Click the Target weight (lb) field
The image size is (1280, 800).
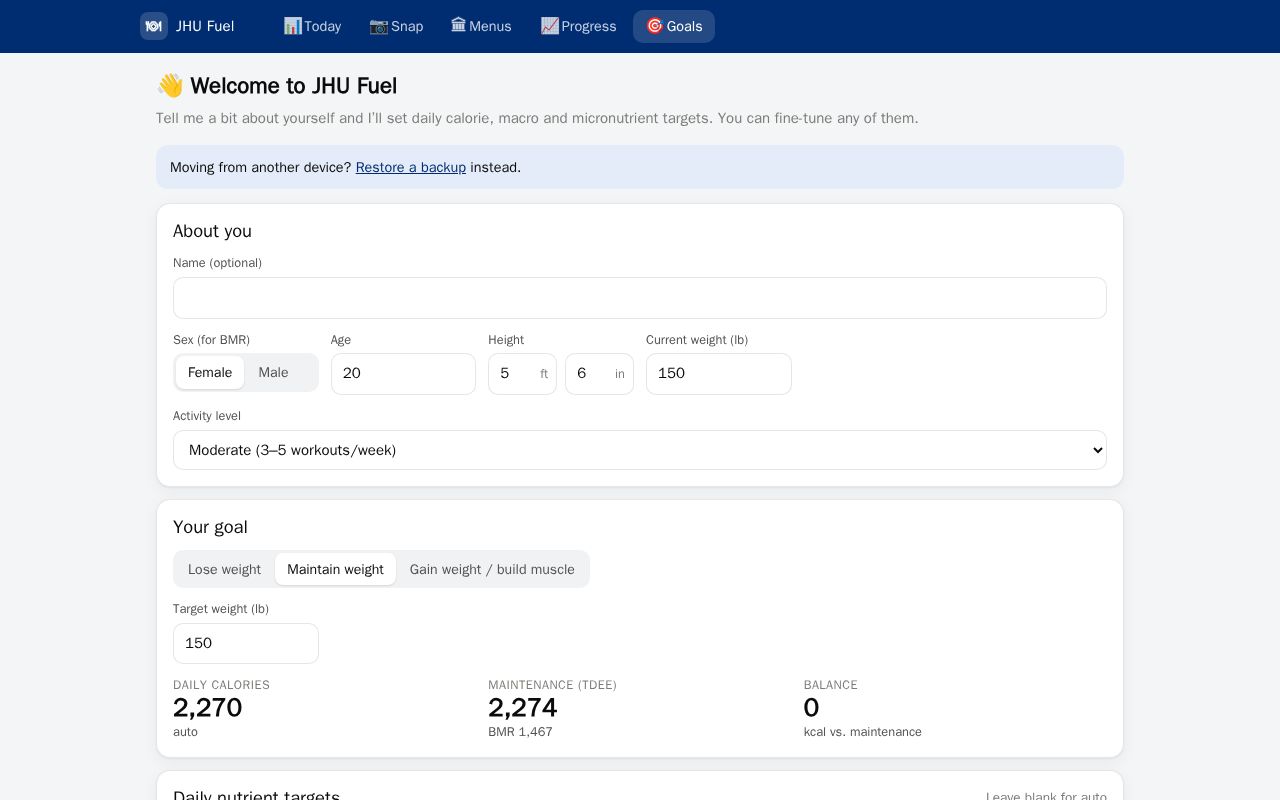click(246, 643)
